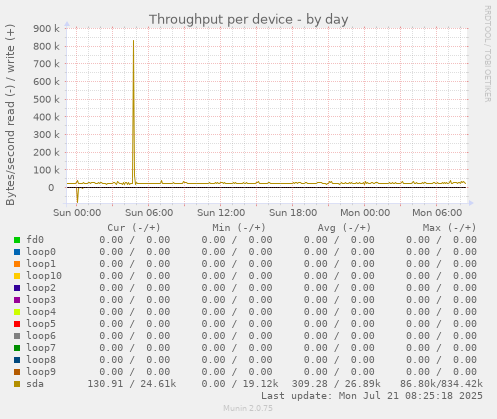Click the 'loop6' device label
Screen dimensions: 497x419
[x=41, y=336]
